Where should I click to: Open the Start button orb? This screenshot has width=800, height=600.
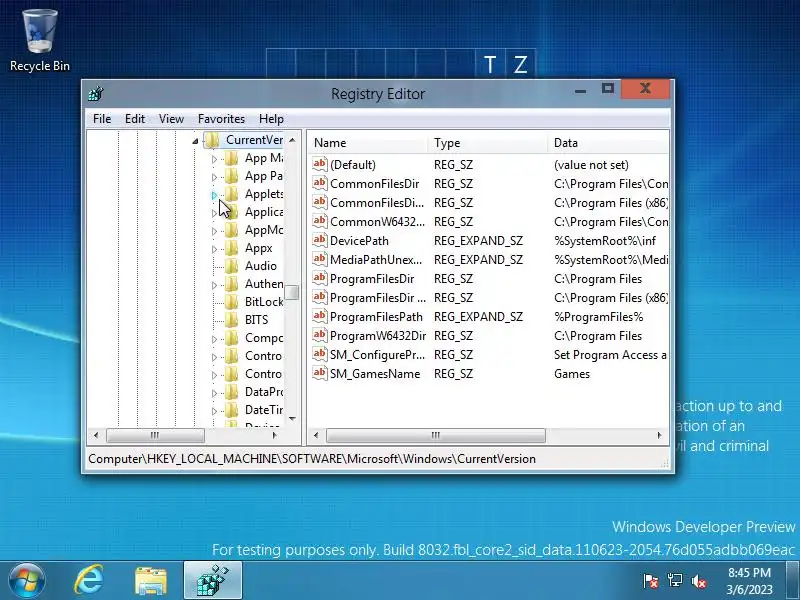(27, 581)
